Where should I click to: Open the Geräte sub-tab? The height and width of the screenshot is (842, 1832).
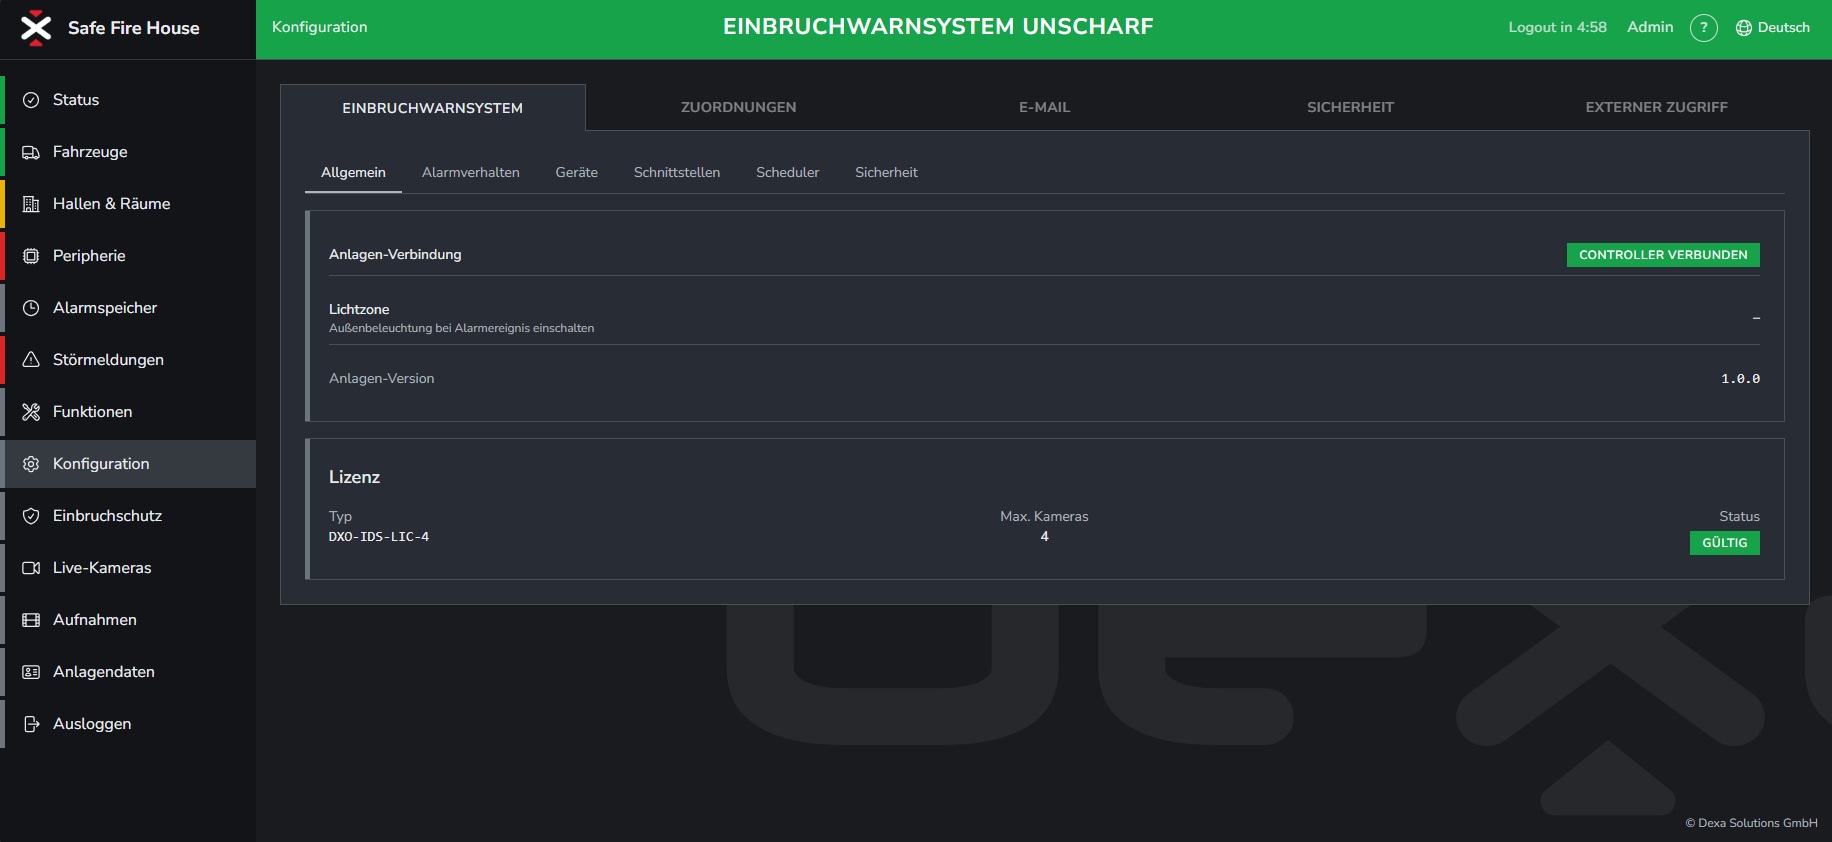577,172
